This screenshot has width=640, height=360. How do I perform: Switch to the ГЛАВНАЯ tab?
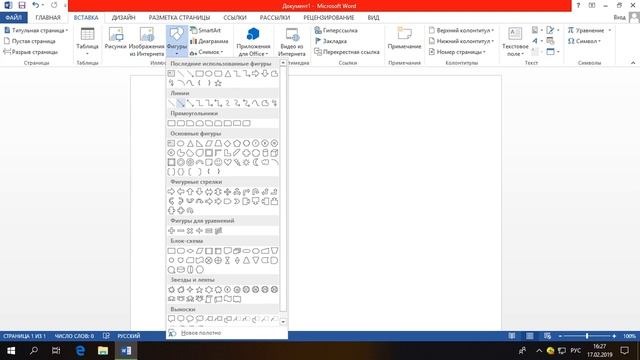[48, 18]
